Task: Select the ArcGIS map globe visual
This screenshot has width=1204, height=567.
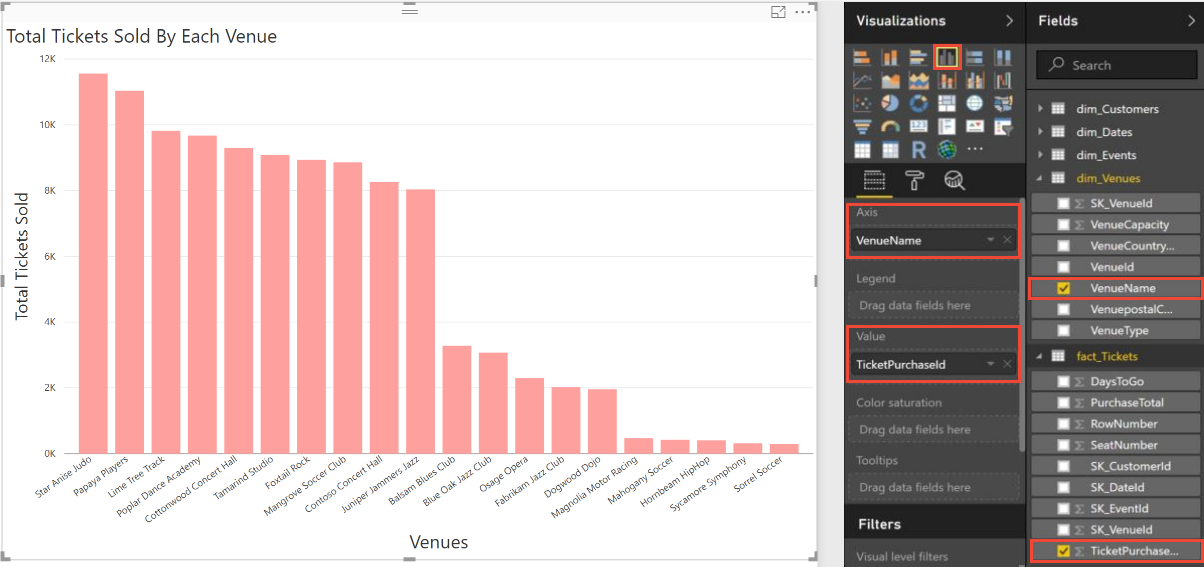Action: (947, 150)
